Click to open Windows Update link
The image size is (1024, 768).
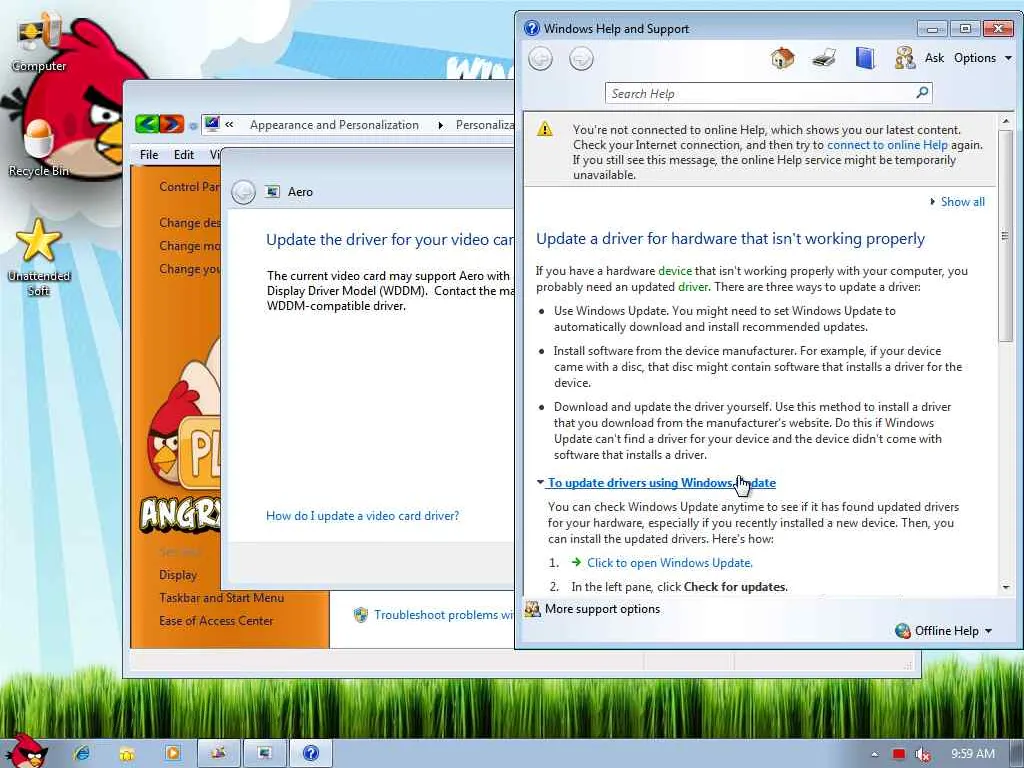[x=669, y=563]
